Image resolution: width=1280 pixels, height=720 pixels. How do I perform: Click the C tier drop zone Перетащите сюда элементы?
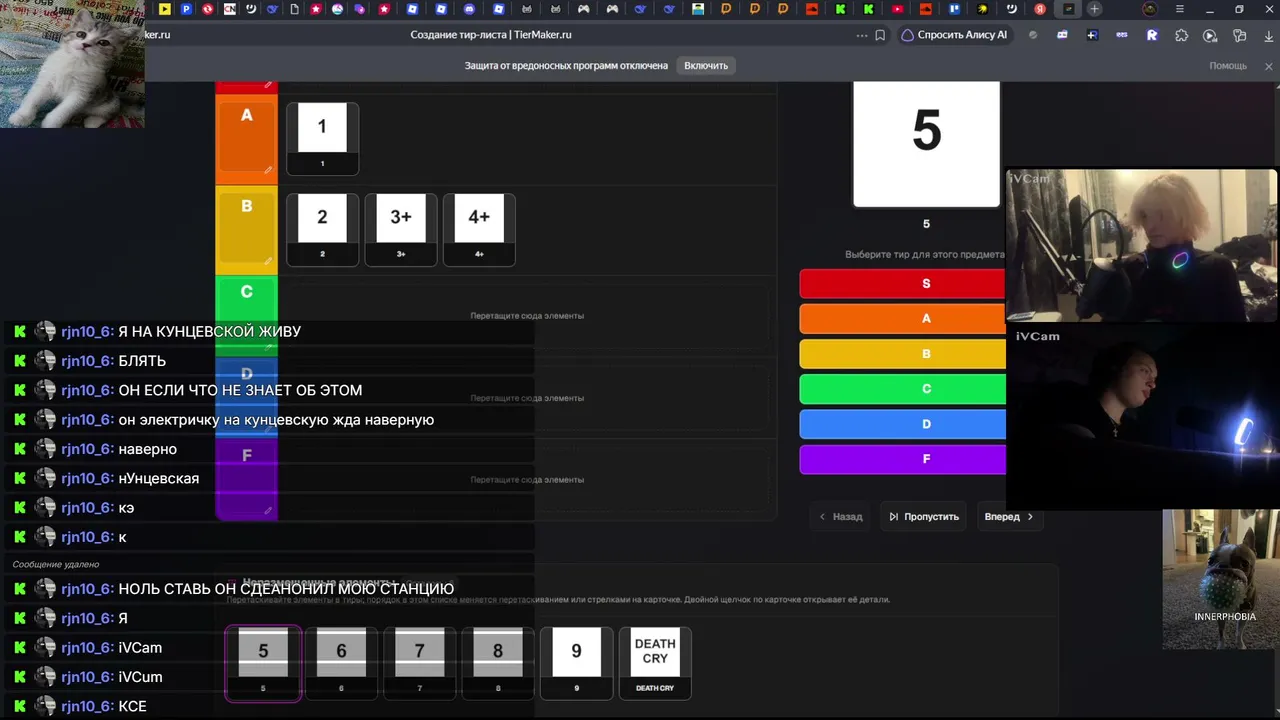coord(527,316)
